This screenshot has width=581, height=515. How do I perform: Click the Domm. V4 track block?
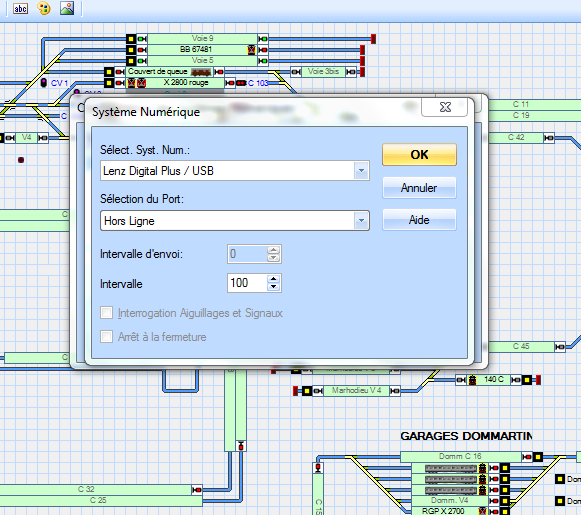[x=449, y=501]
